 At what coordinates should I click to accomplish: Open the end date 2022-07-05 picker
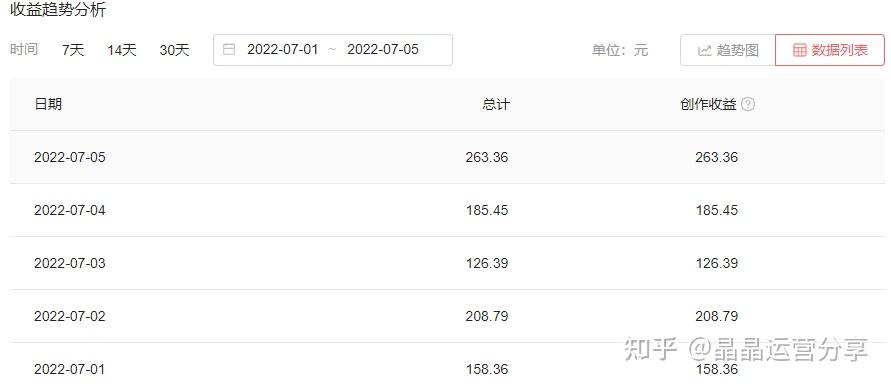point(382,49)
